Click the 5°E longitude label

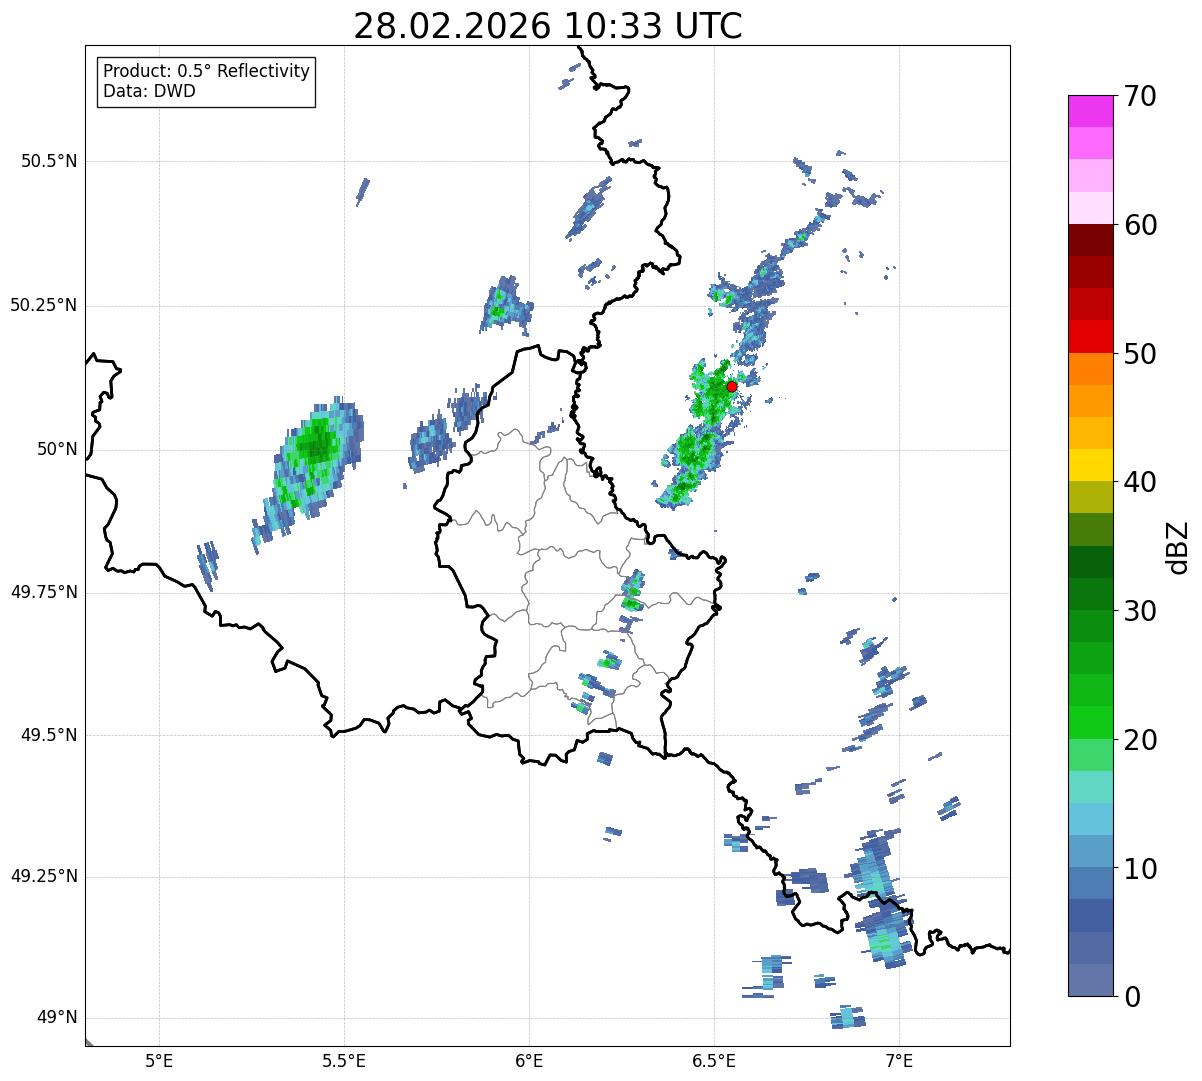[159, 1060]
